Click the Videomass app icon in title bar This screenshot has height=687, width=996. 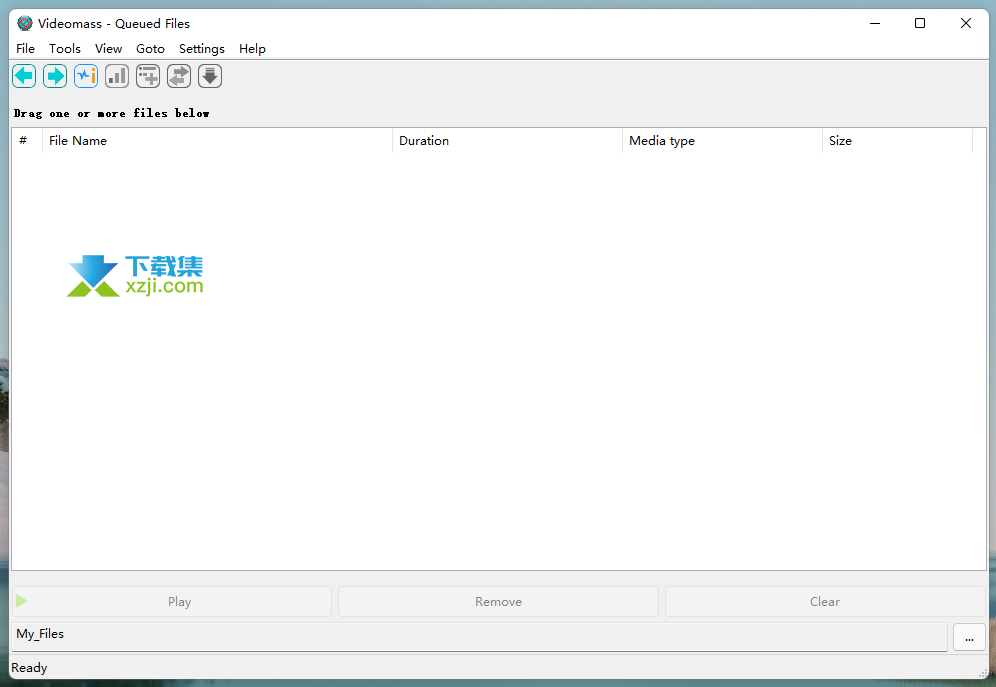(x=25, y=23)
